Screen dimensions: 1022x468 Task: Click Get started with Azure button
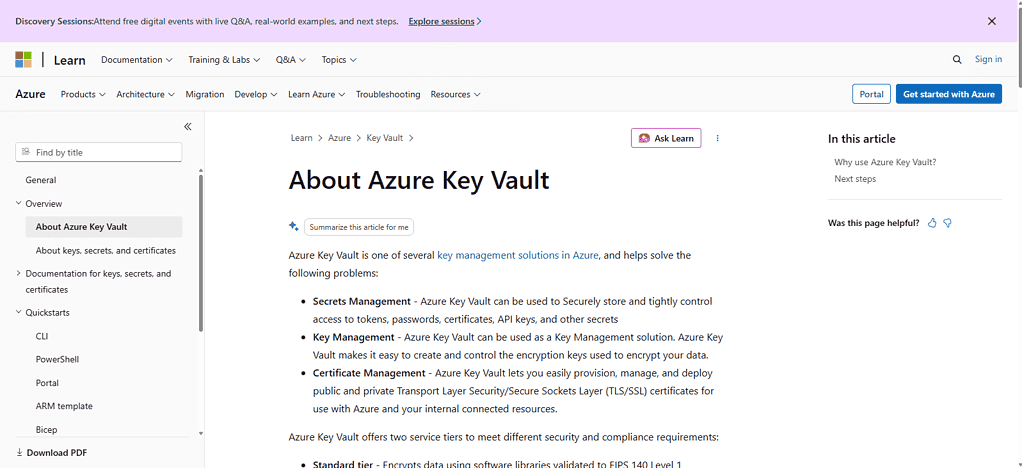pos(948,94)
